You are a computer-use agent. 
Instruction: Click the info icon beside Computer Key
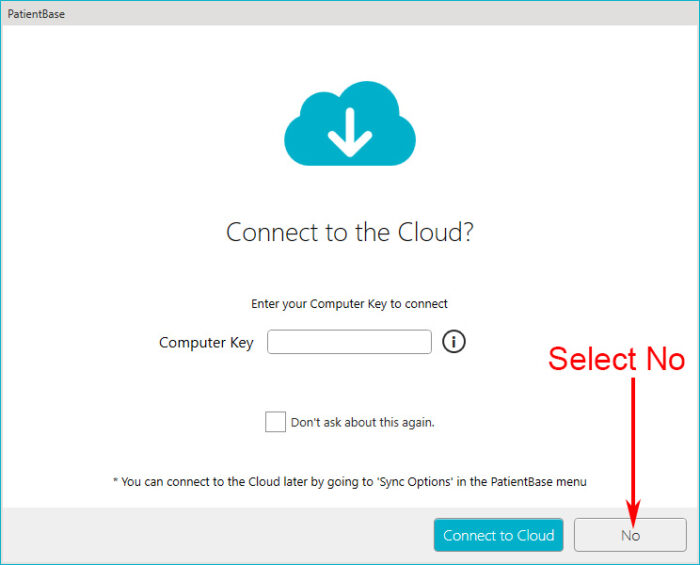click(454, 342)
